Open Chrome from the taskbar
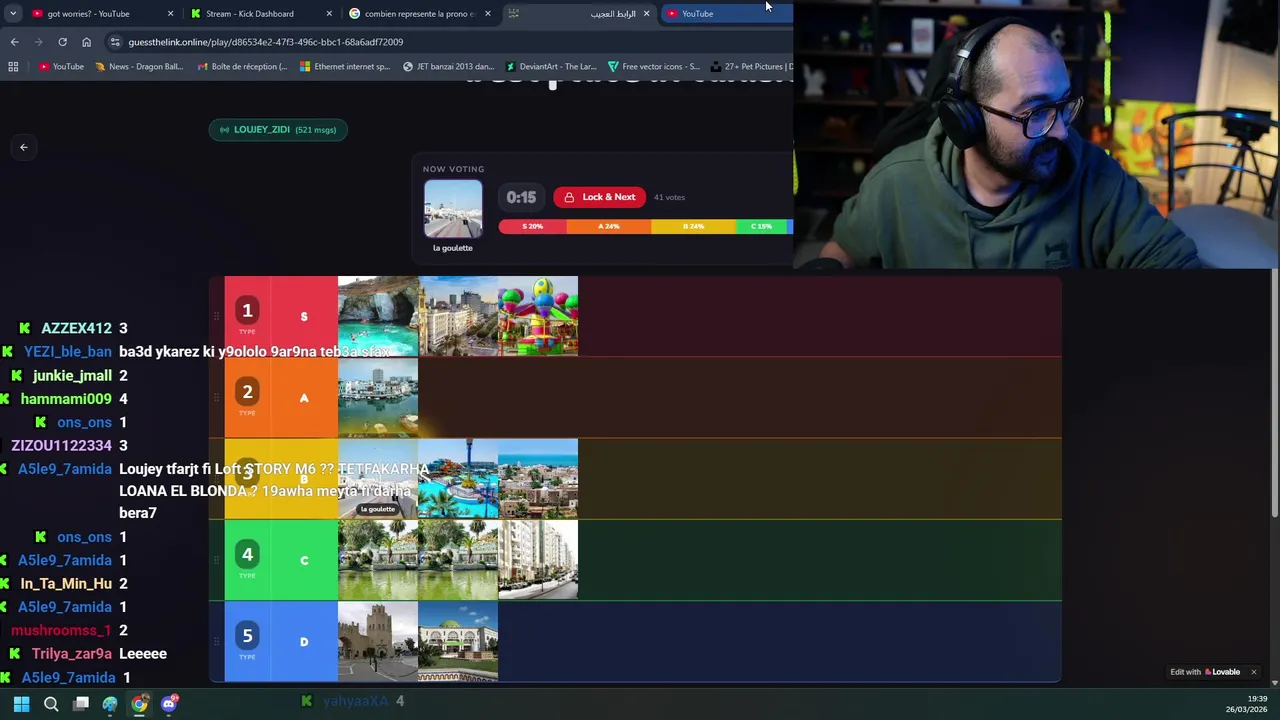Image resolution: width=1280 pixels, height=720 pixels. coord(140,704)
